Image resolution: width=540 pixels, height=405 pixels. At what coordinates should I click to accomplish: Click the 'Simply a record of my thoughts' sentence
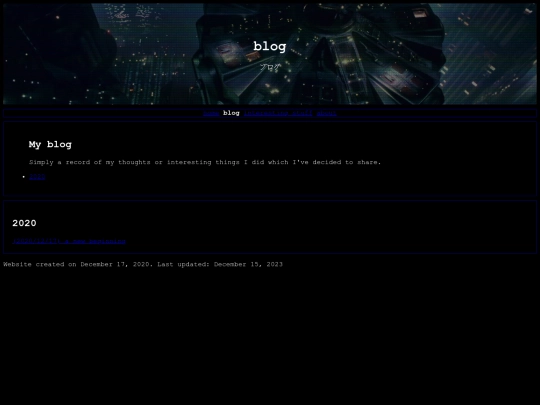click(205, 162)
